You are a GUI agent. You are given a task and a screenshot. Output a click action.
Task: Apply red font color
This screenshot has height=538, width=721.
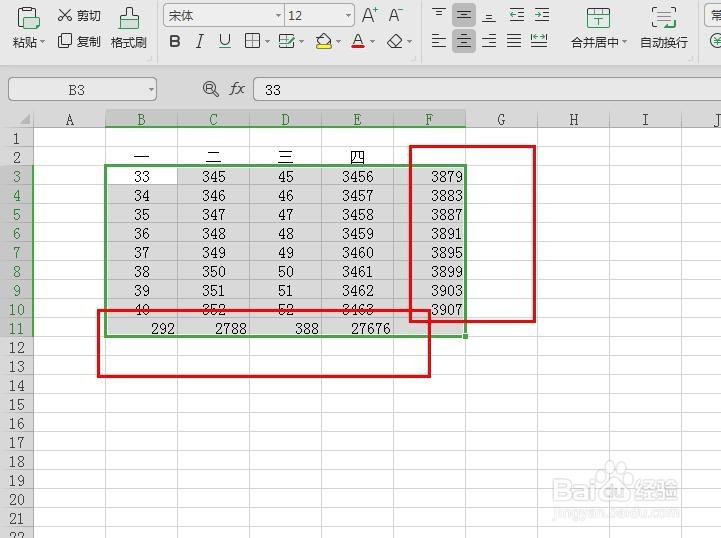click(358, 41)
